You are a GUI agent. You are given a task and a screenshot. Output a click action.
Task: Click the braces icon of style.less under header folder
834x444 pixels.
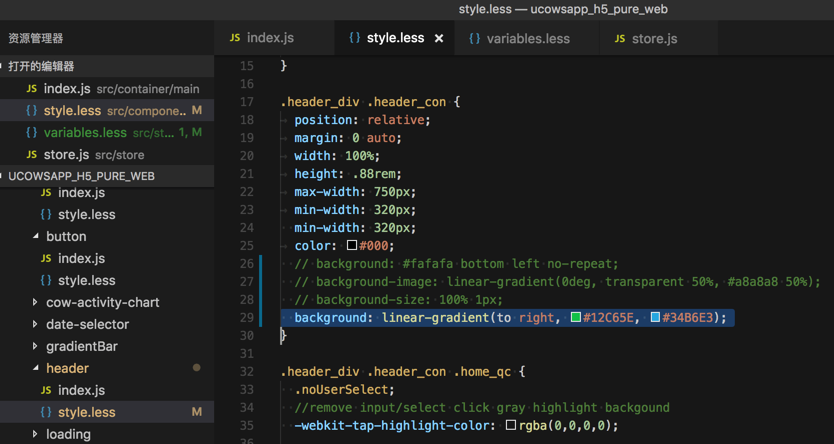[x=46, y=412]
